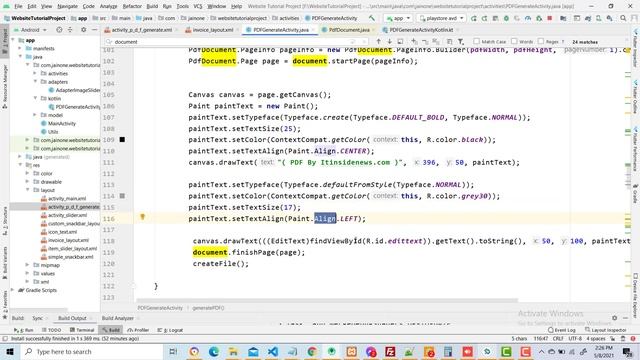Collapse the app module tree node
The width and height of the screenshot is (640, 360).
pos(13,40)
